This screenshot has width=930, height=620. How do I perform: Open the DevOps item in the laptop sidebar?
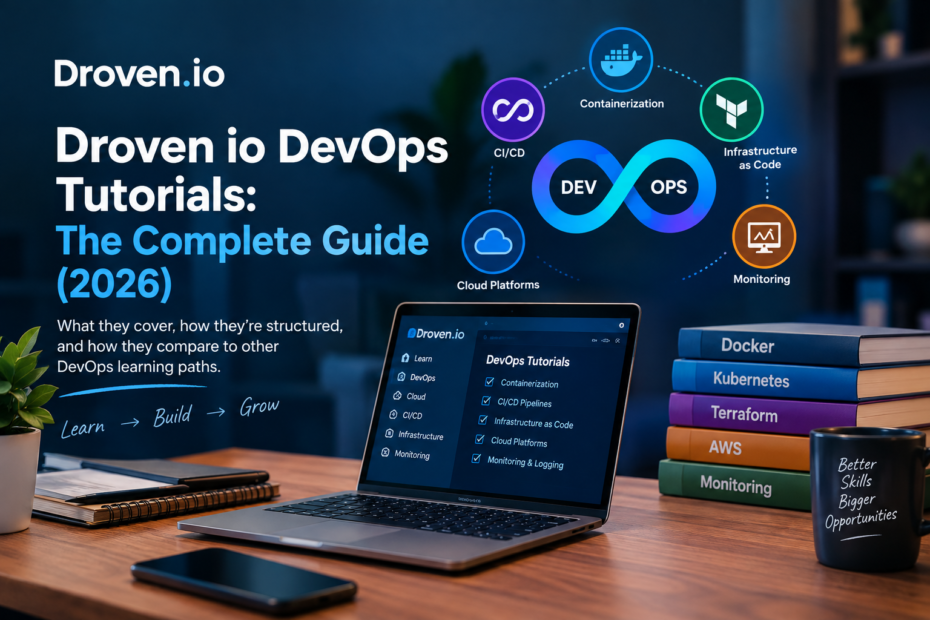point(416,377)
